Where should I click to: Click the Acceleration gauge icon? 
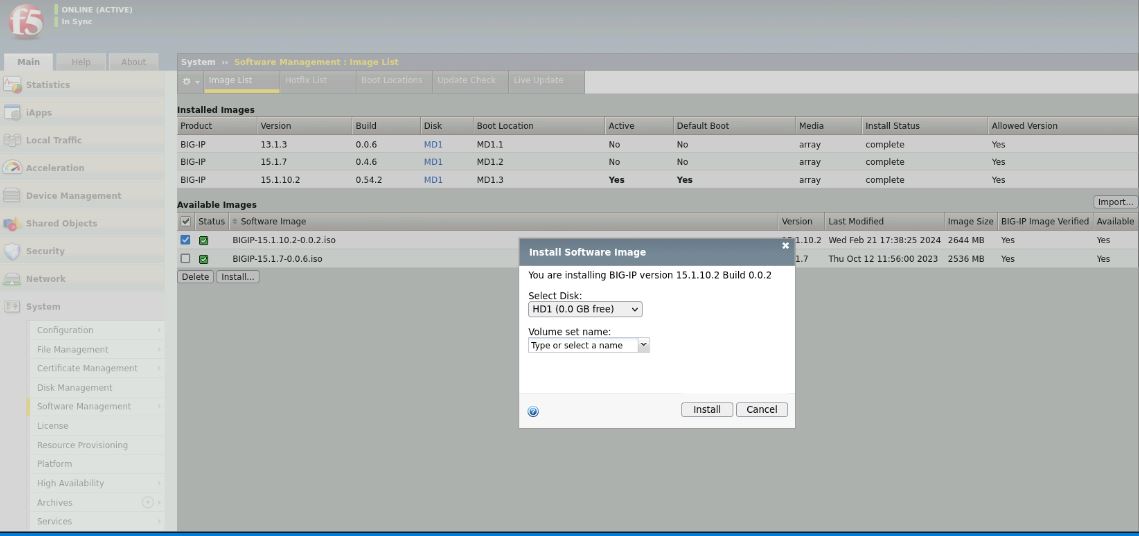click(13, 168)
